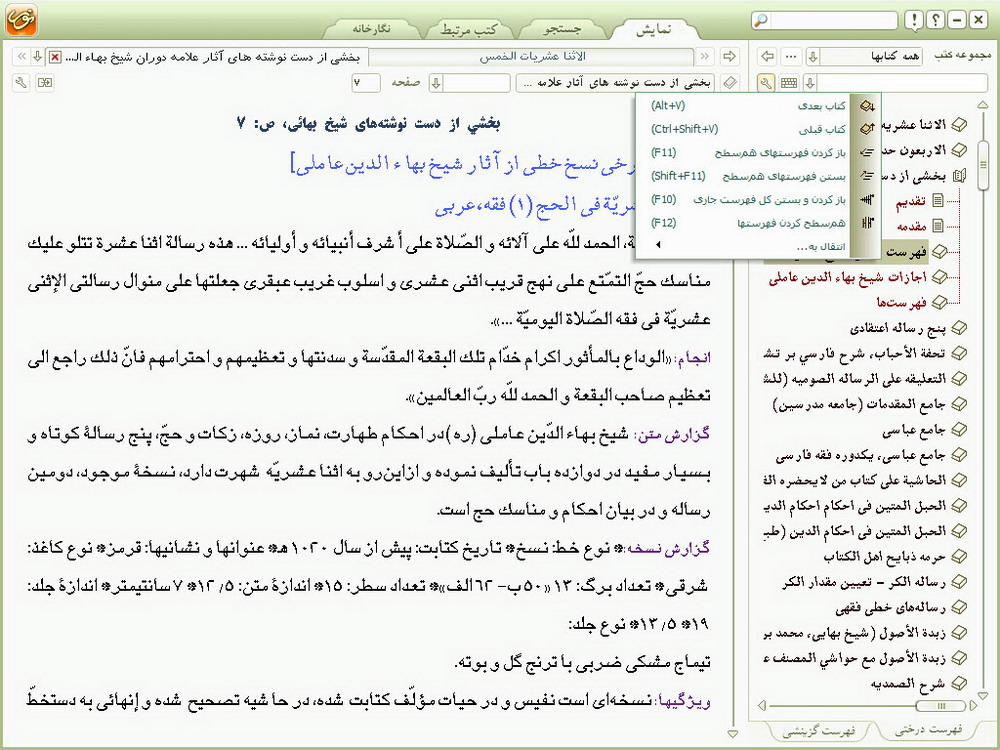Click the wrench settings icon at far left
The width and height of the screenshot is (1000, 750).
click(21, 82)
